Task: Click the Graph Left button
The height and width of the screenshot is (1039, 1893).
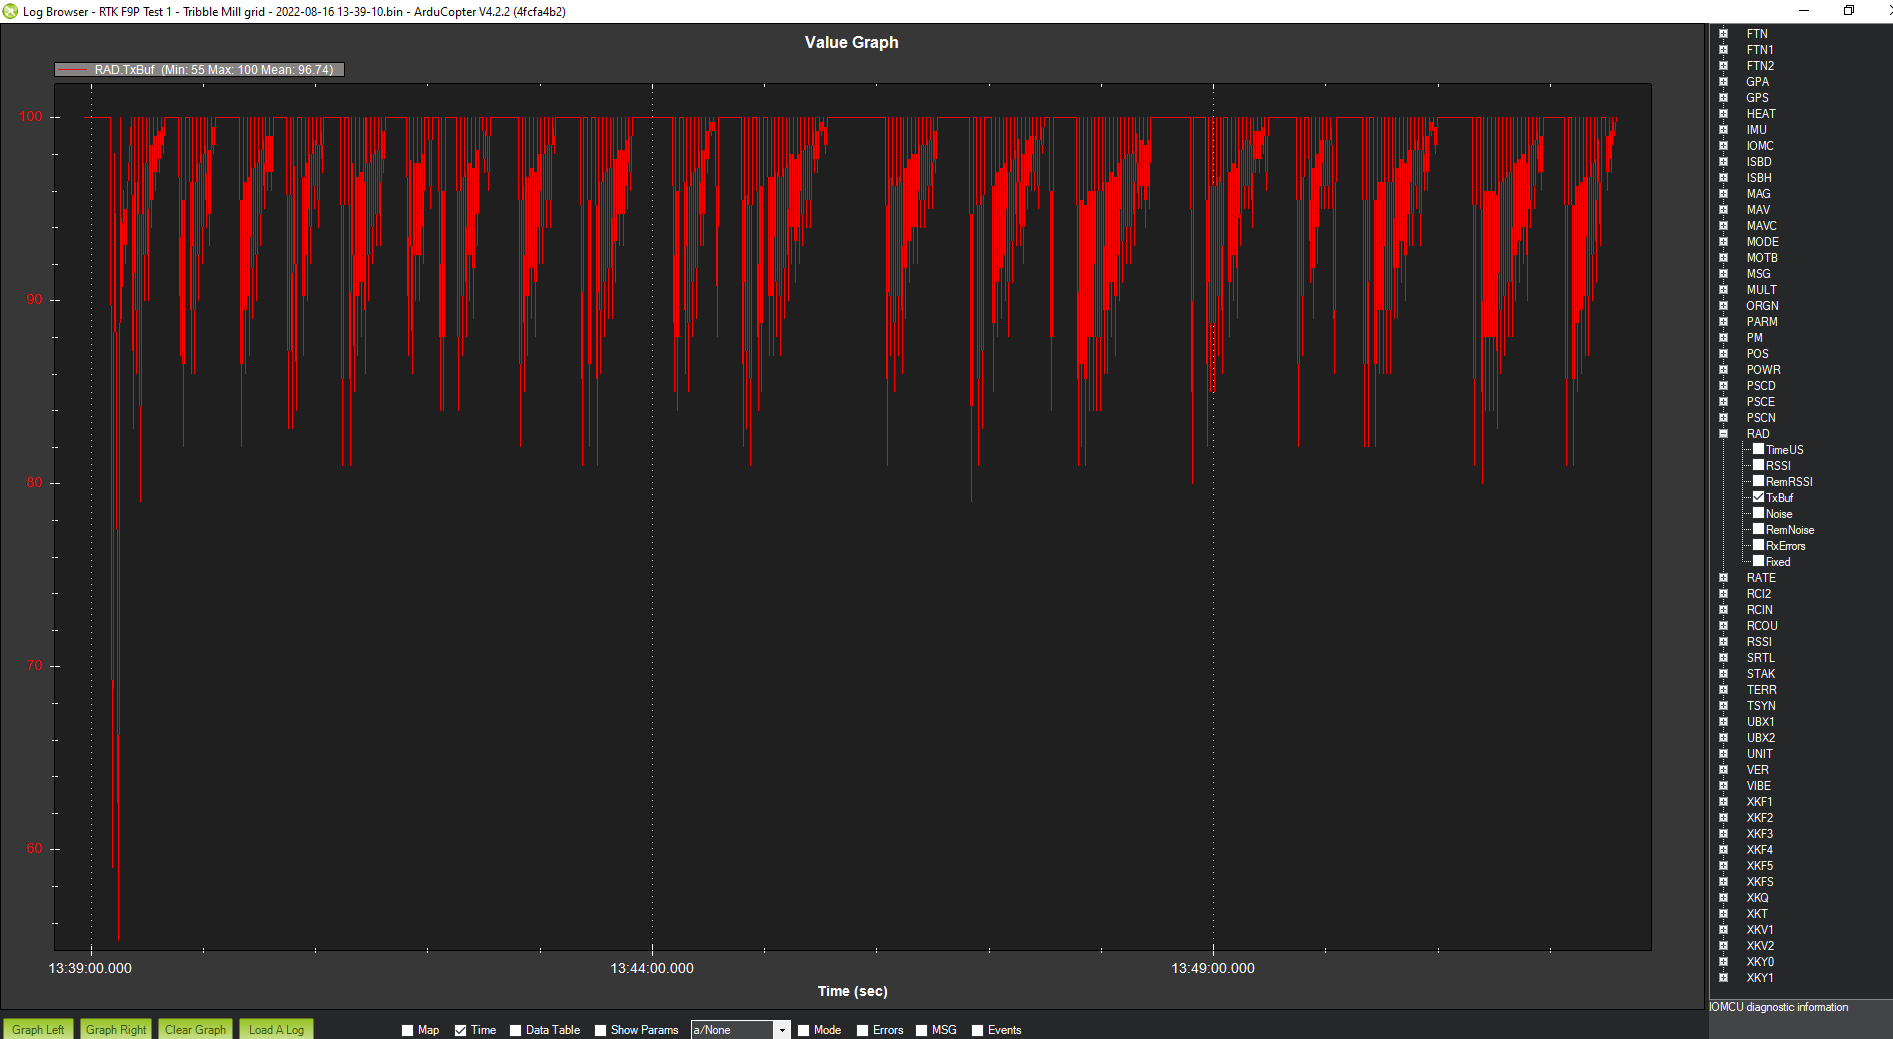Action: coord(38,1029)
